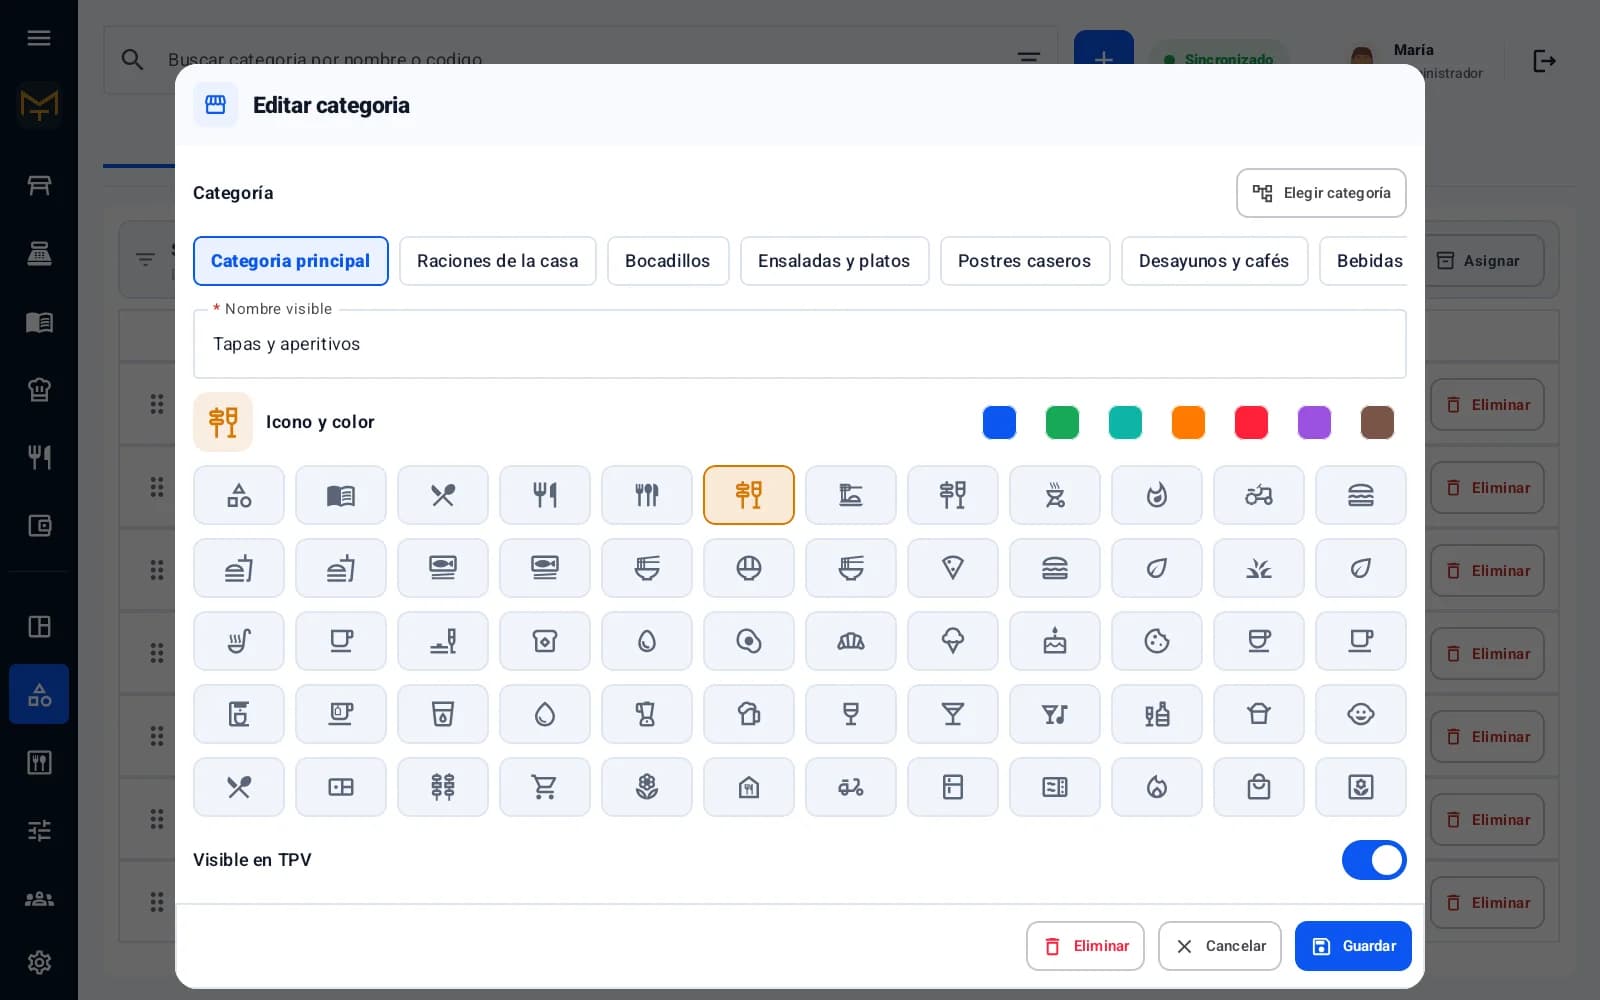Toggle the Visible en TPV switch
The height and width of the screenshot is (1000, 1600).
(1374, 860)
